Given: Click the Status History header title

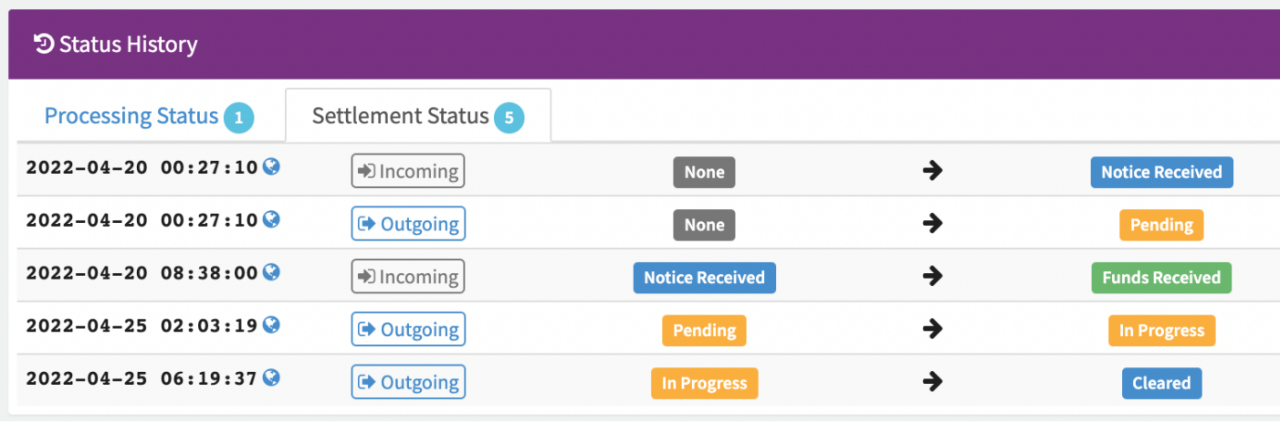Looking at the screenshot, I should (128, 45).
